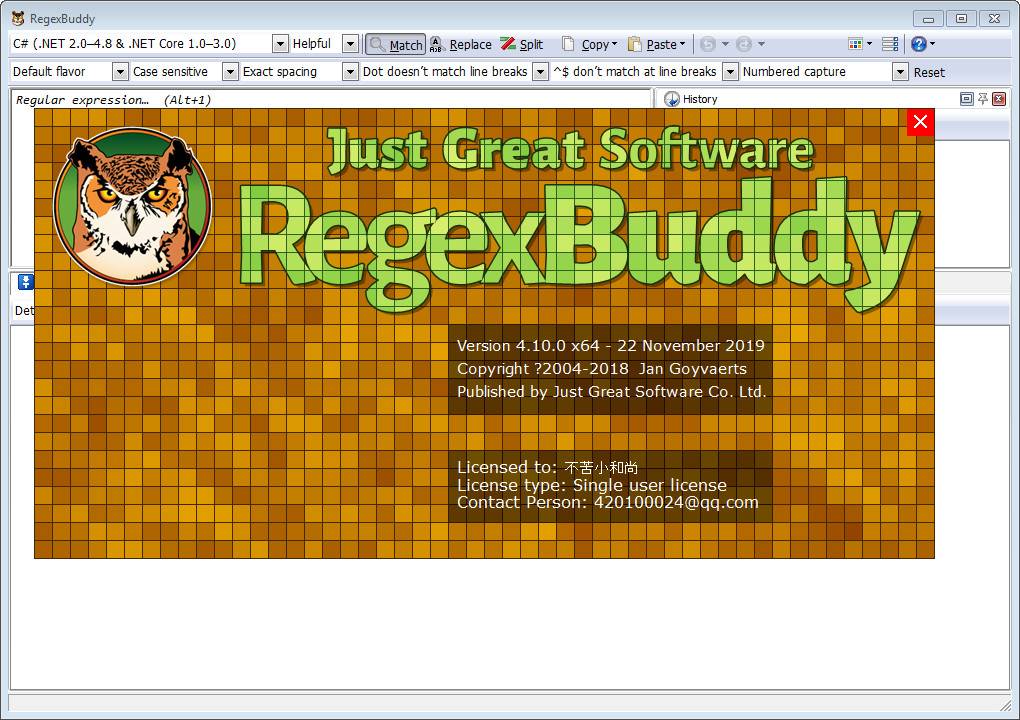Click the blue down-arrow icon at left
This screenshot has height=720, width=1020.
(x=25, y=282)
